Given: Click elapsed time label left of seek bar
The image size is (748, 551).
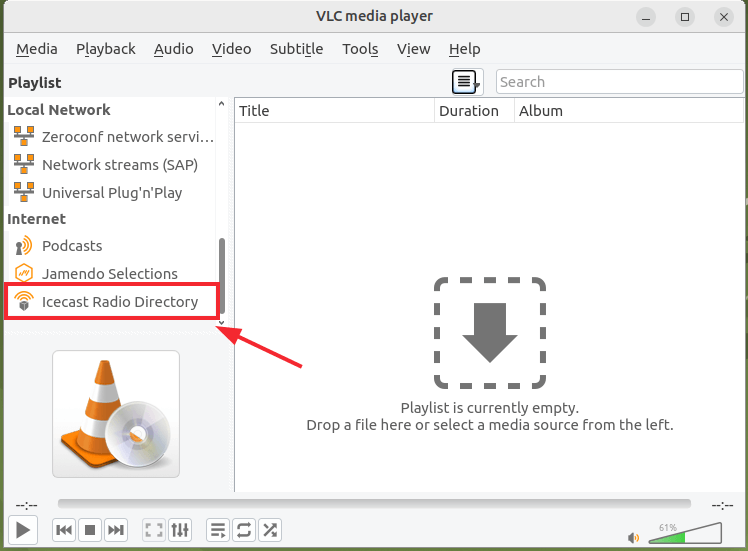Looking at the screenshot, I should click(x=26, y=505).
